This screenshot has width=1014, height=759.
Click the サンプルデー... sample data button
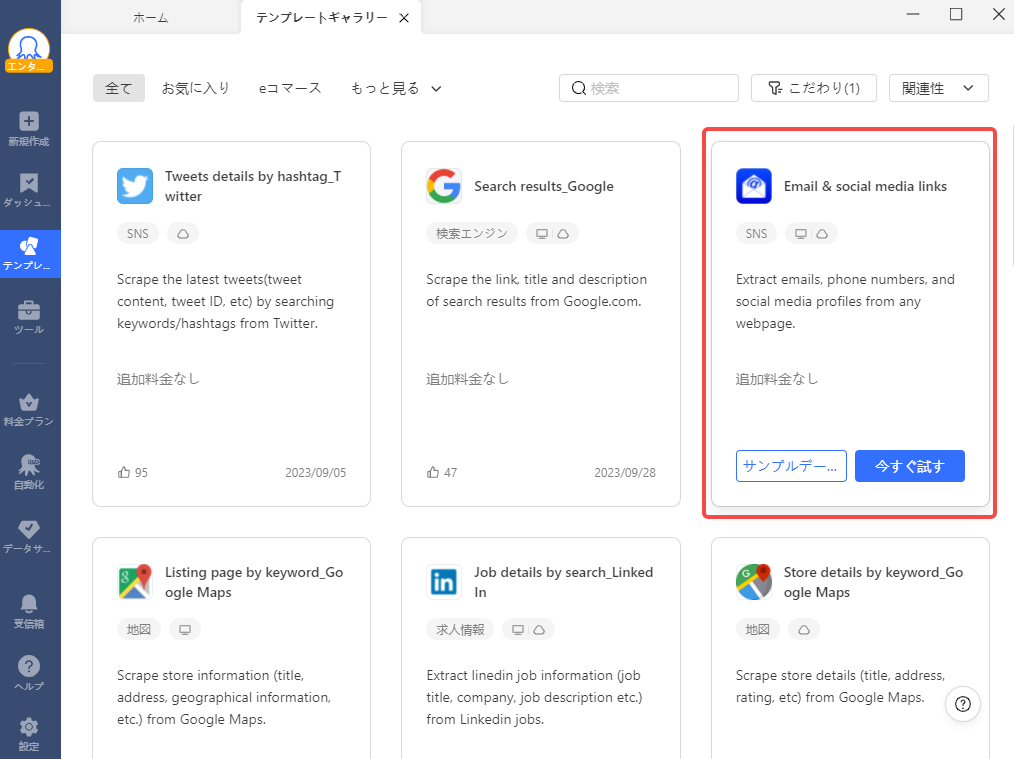click(x=791, y=466)
